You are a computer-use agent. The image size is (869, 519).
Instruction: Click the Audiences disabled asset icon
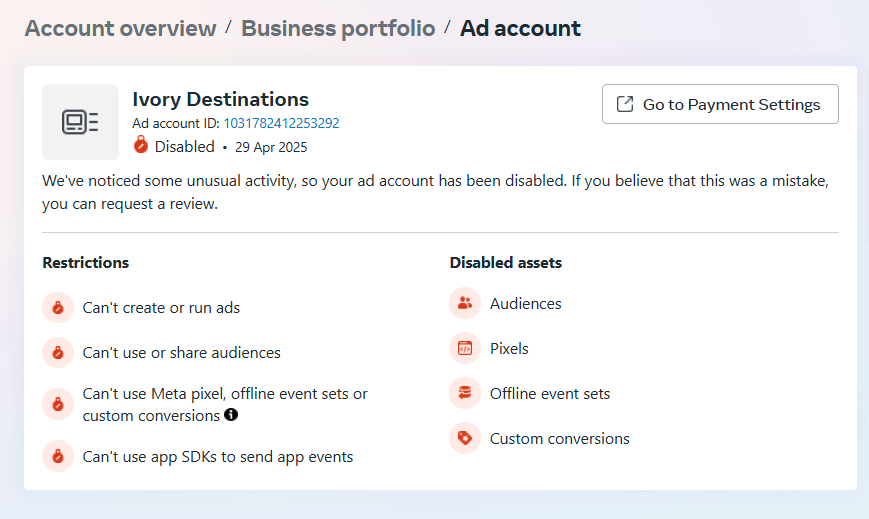click(465, 303)
